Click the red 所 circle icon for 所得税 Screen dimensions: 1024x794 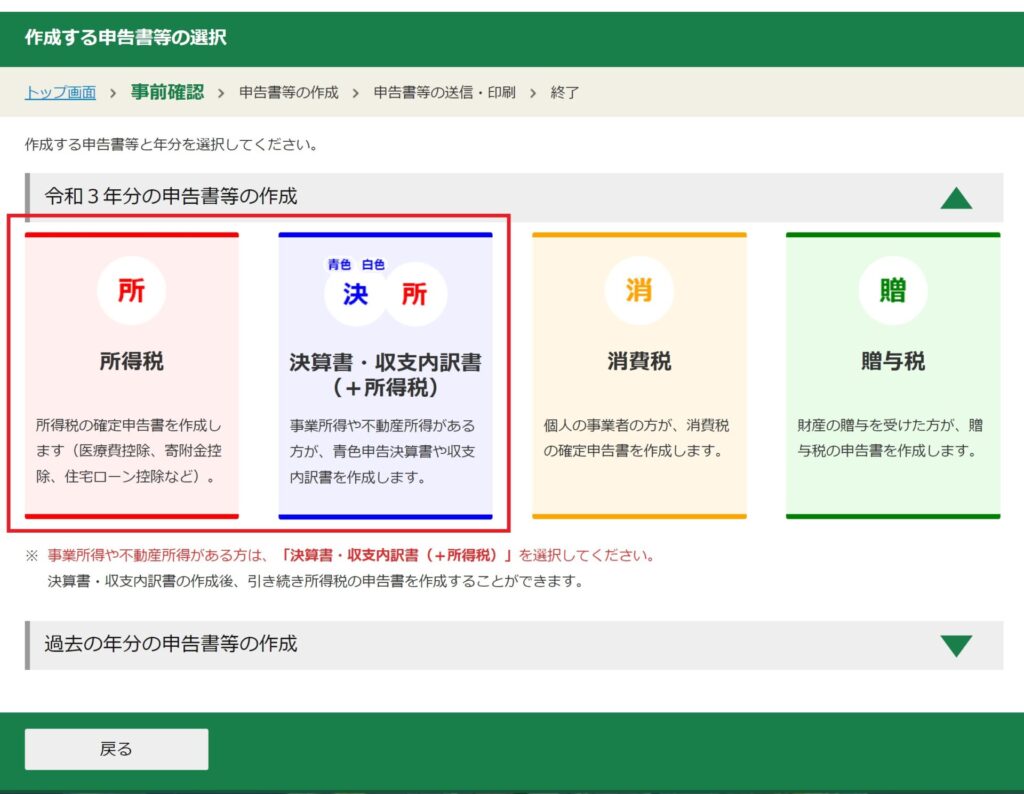coord(131,291)
